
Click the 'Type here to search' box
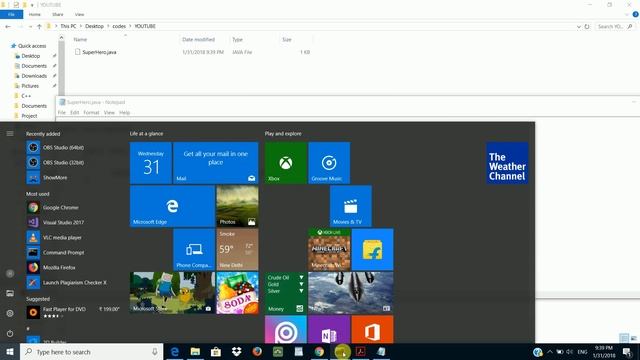(91, 352)
